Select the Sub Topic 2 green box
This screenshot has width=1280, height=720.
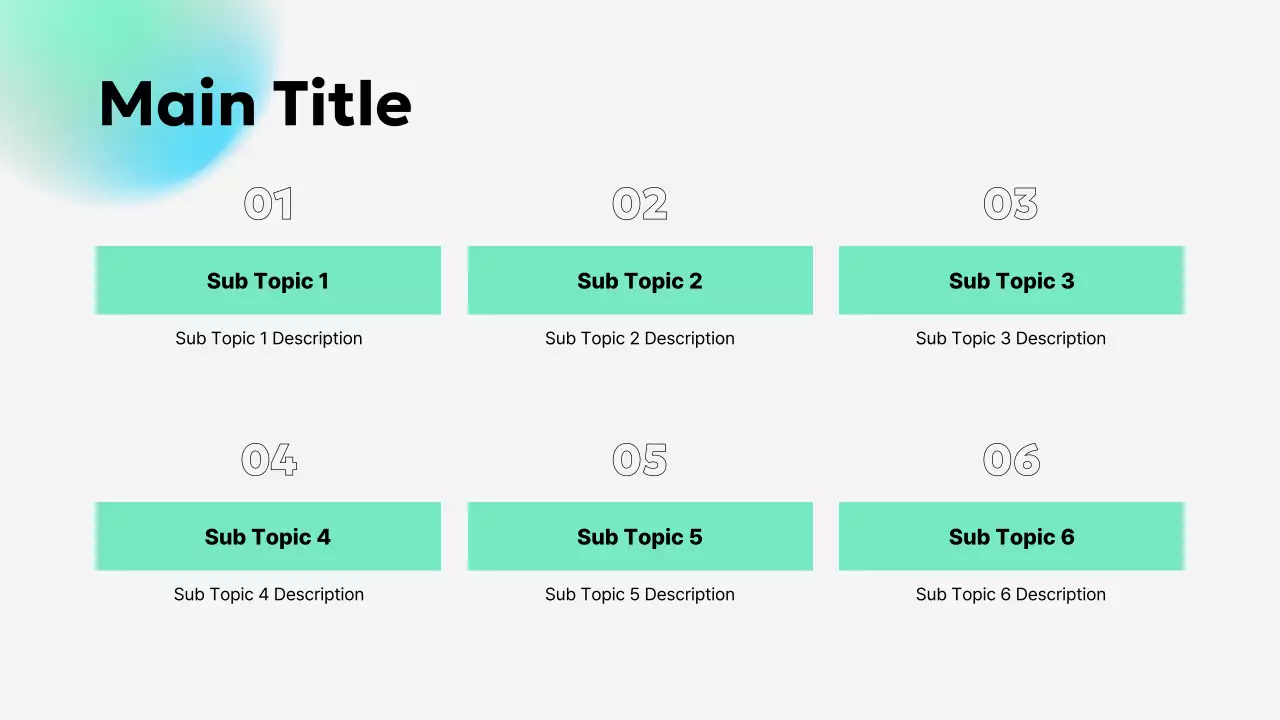[640, 281]
